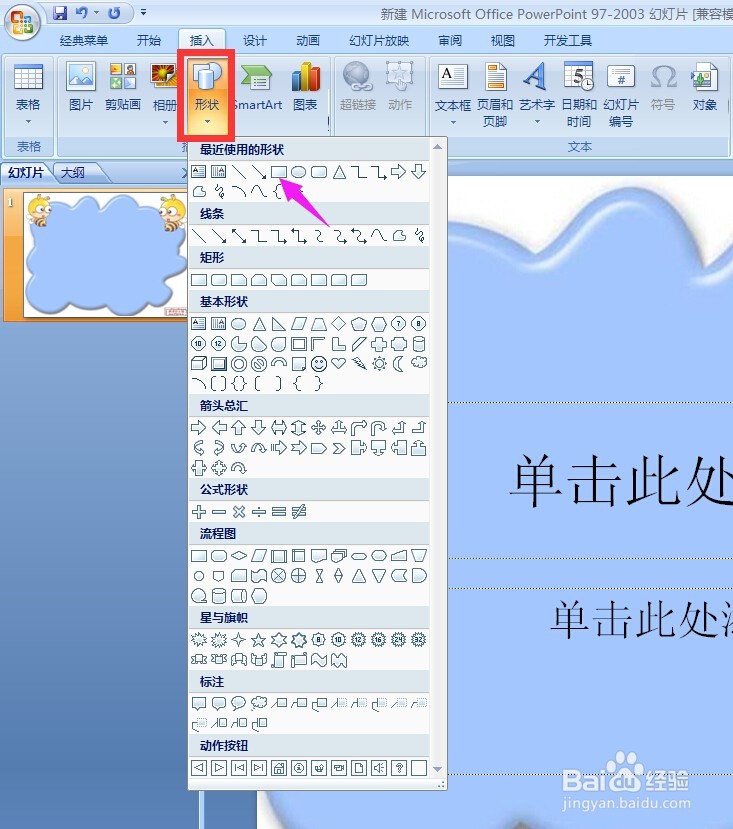
Task: Save the presentation from quick access toolbar
Action: click(x=61, y=13)
